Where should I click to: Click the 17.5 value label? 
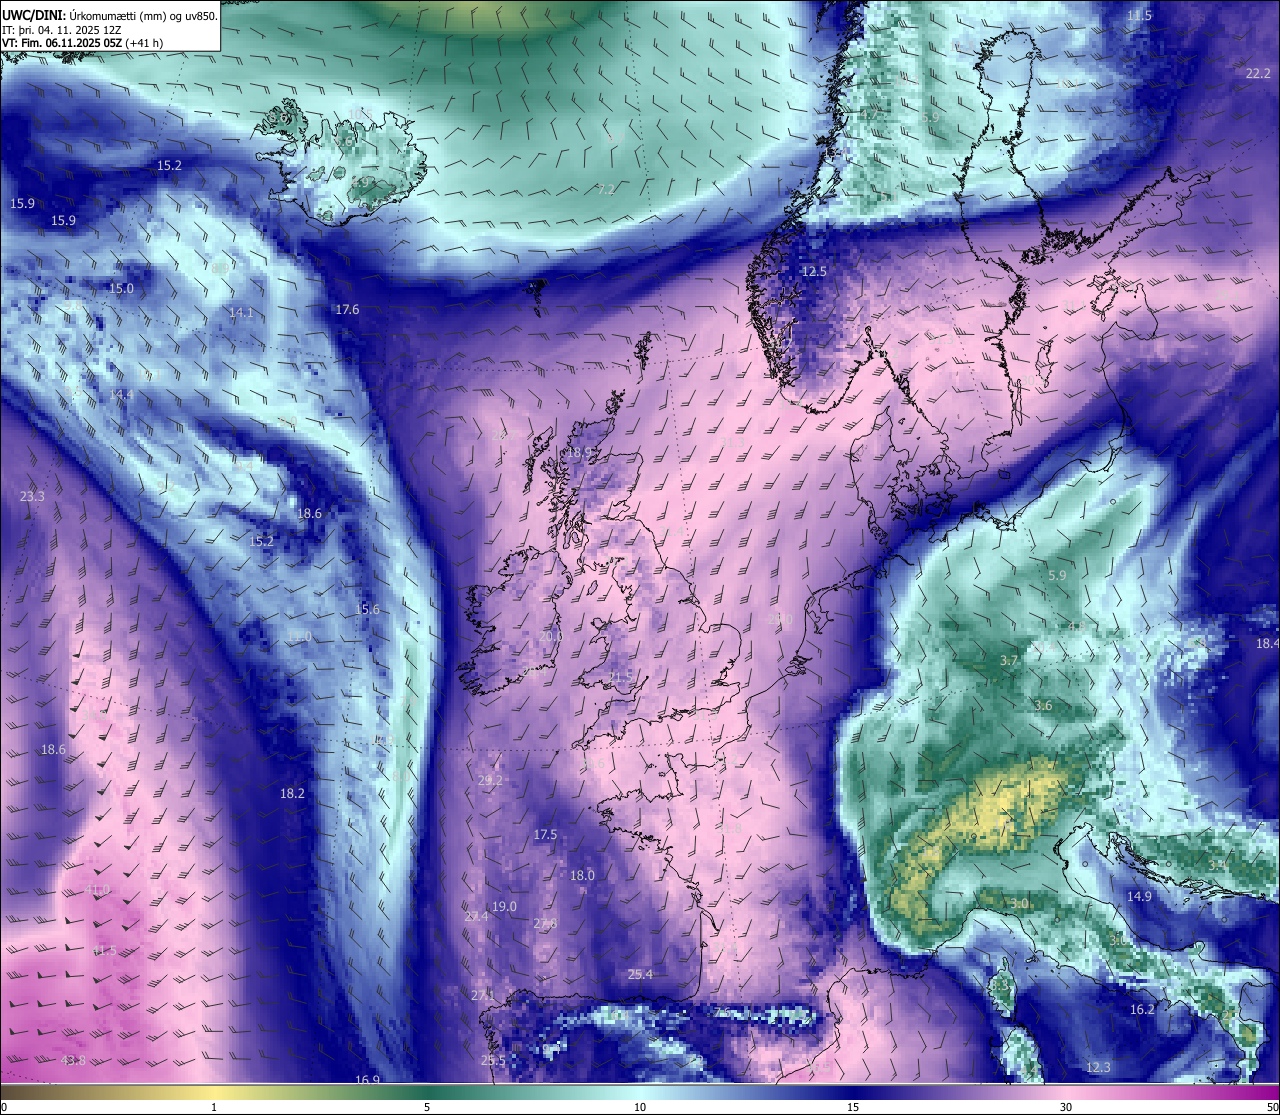pyautogui.click(x=545, y=834)
